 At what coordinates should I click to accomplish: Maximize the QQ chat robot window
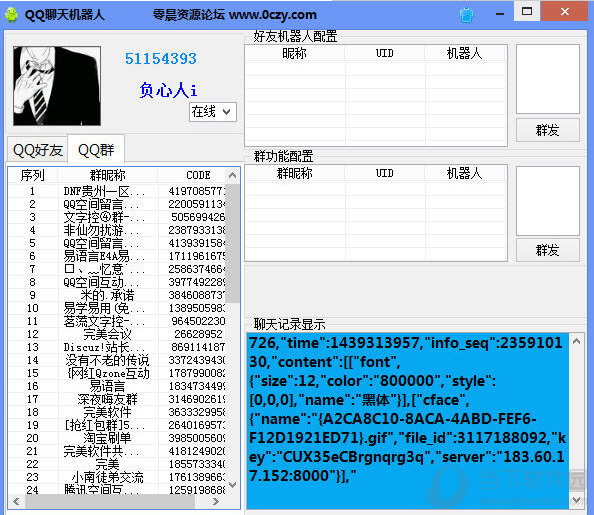click(527, 11)
